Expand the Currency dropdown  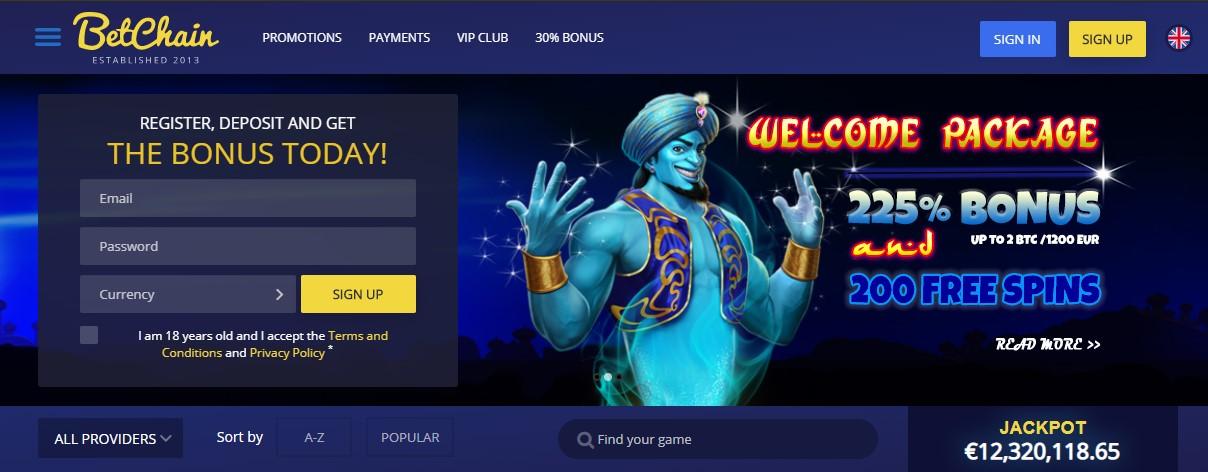coord(188,294)
